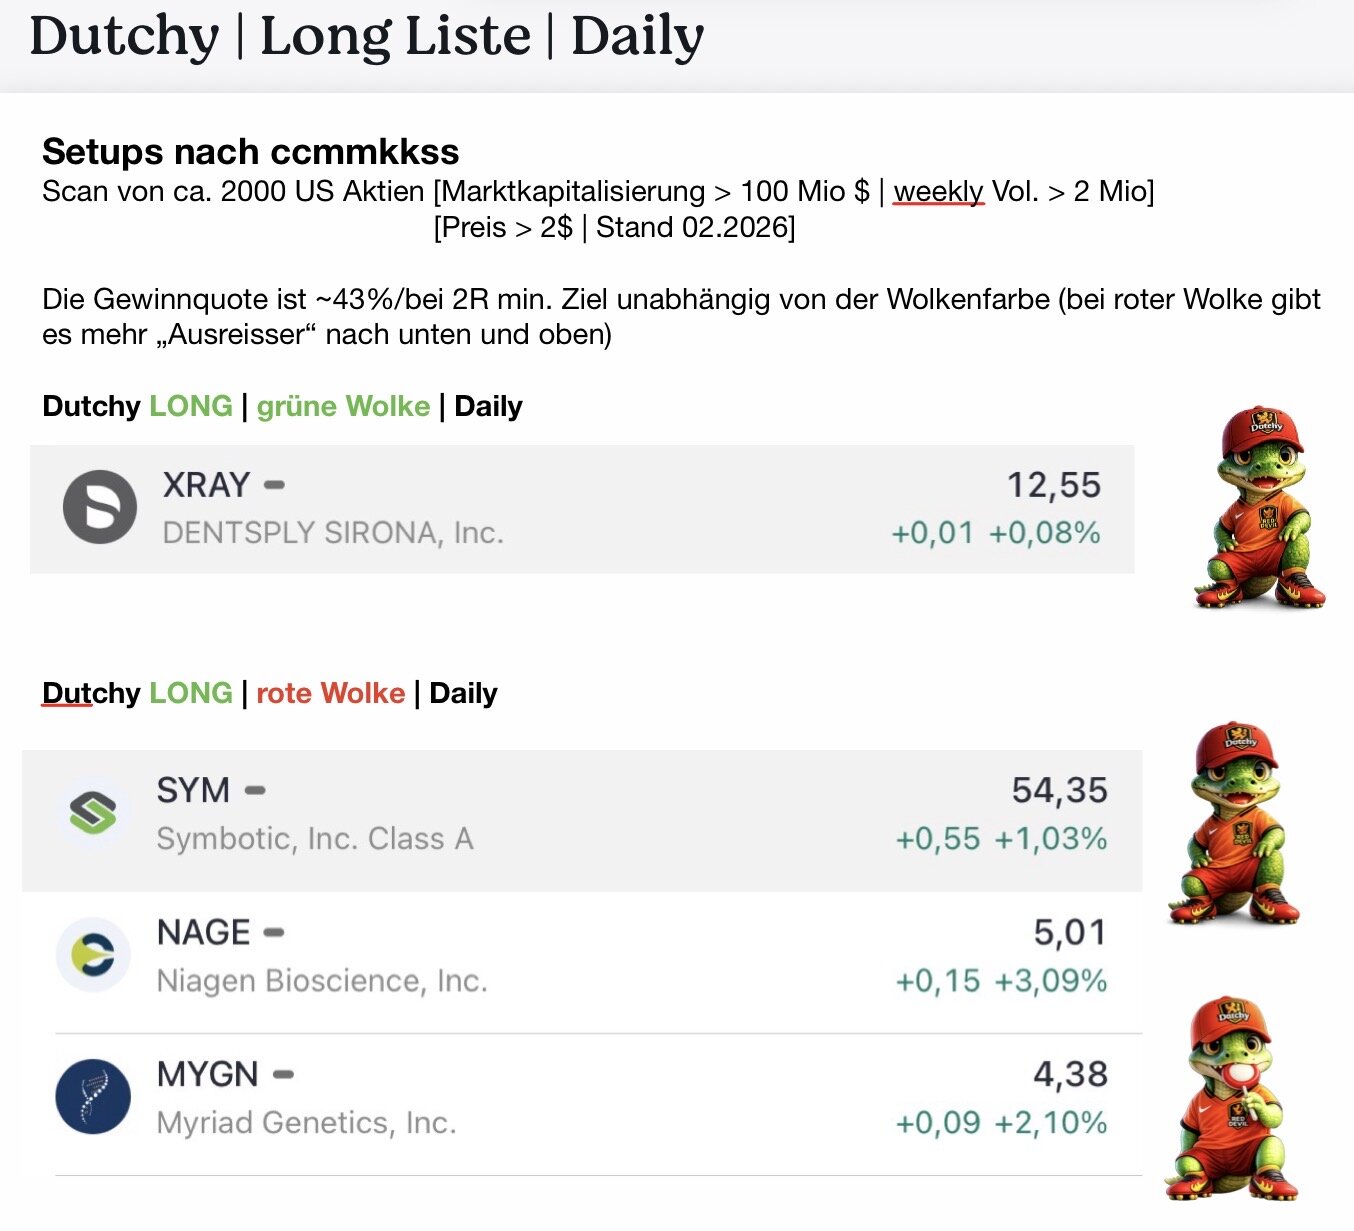Click the green 'grüne Wolke' heading text
This screenshot has width=1354, height=1231.
(x=343, y=406)
